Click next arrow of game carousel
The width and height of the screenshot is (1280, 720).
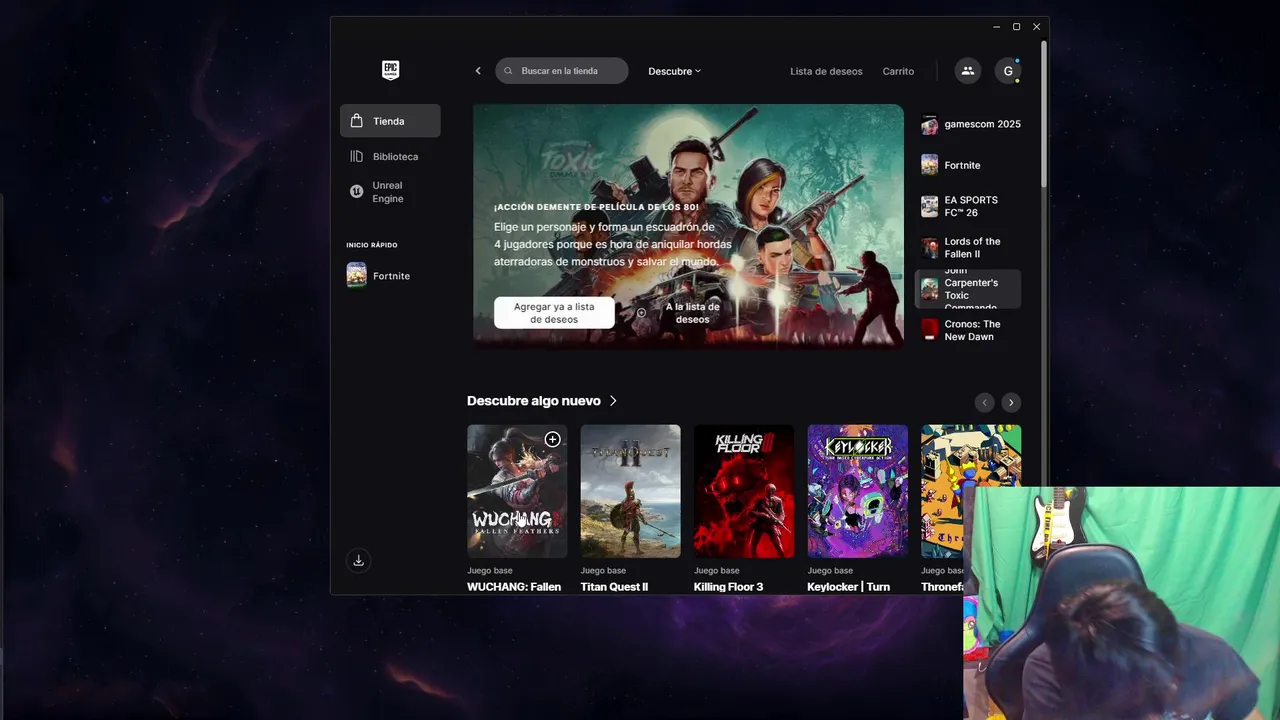1011,402
